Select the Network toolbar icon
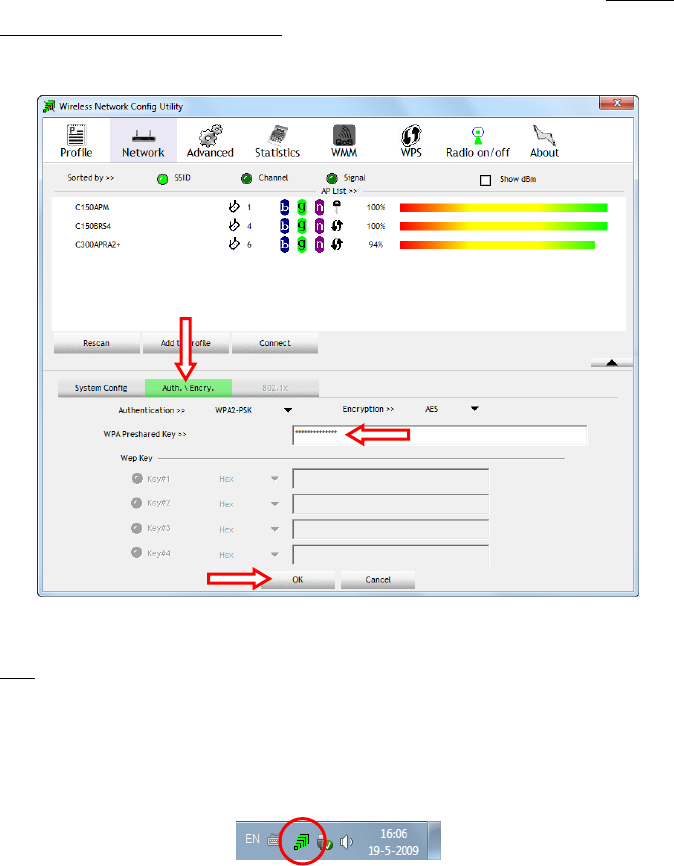This screenshot has height=866, width=674. tap(143, 141)
